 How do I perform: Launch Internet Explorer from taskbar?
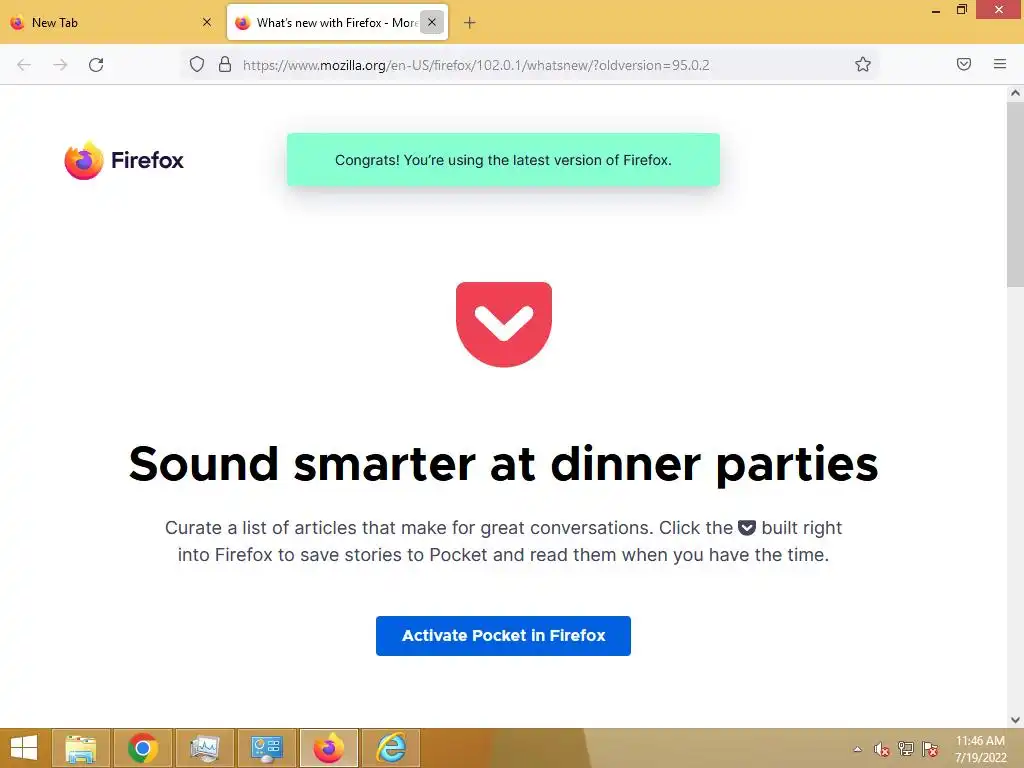point(391,748)
